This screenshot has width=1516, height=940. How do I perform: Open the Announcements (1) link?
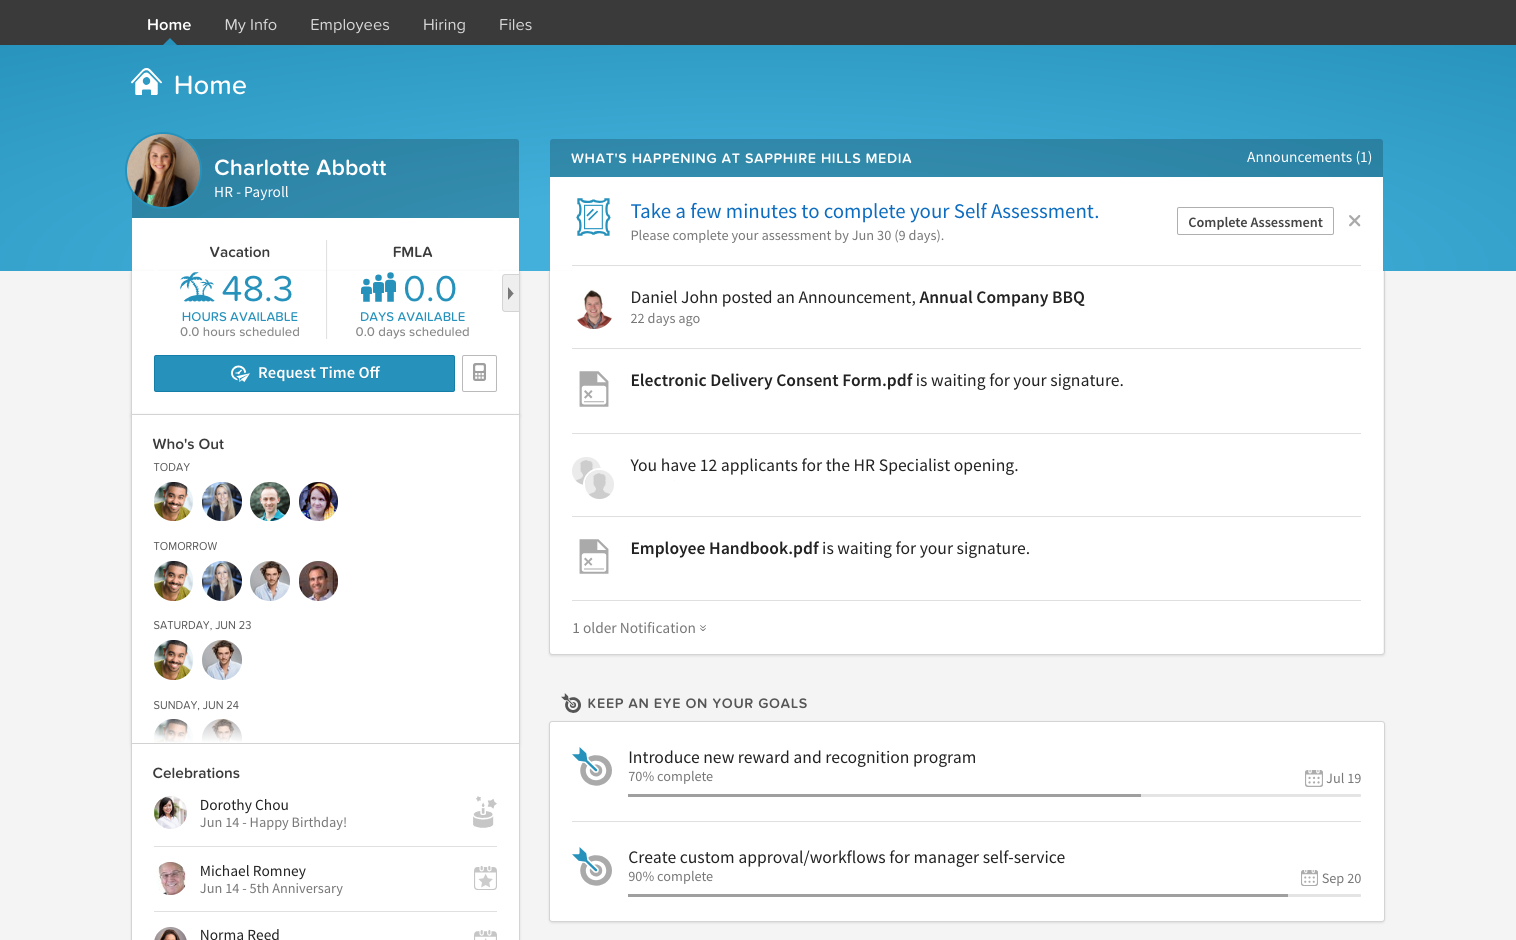1309,157
